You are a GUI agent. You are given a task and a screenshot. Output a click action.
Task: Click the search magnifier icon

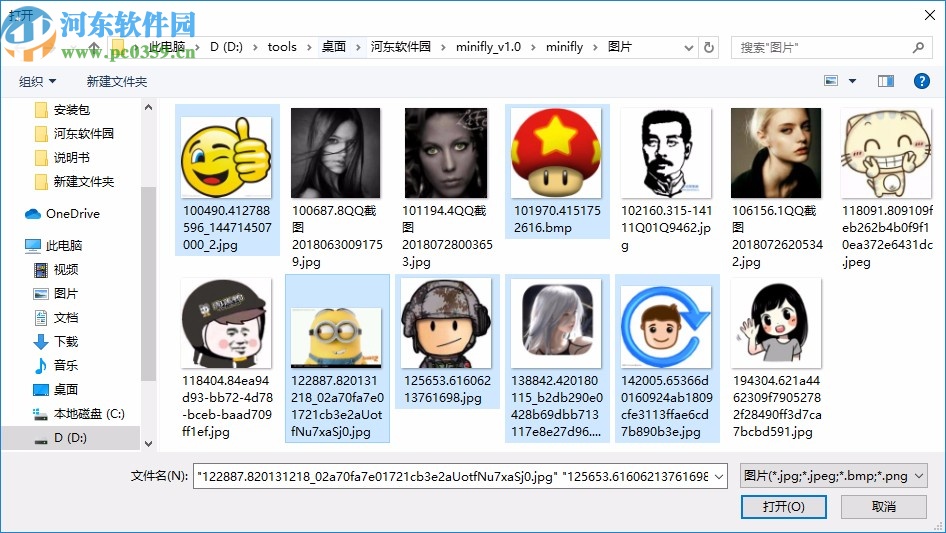pos(918,47)
